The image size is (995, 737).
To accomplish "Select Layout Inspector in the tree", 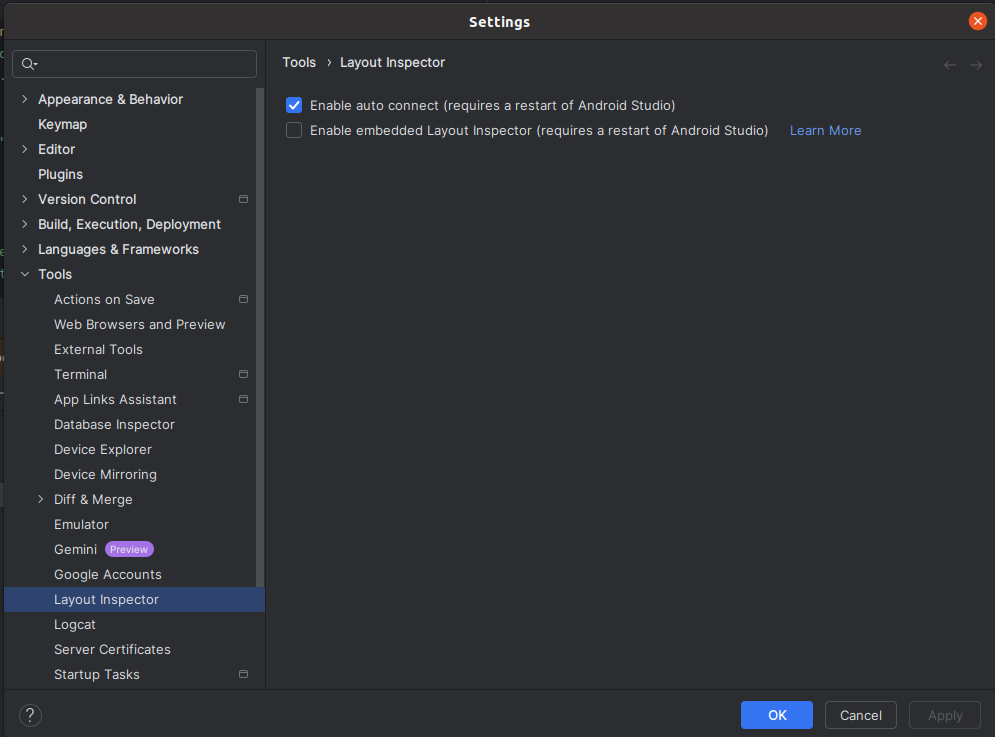I will (x=134, y=599).
